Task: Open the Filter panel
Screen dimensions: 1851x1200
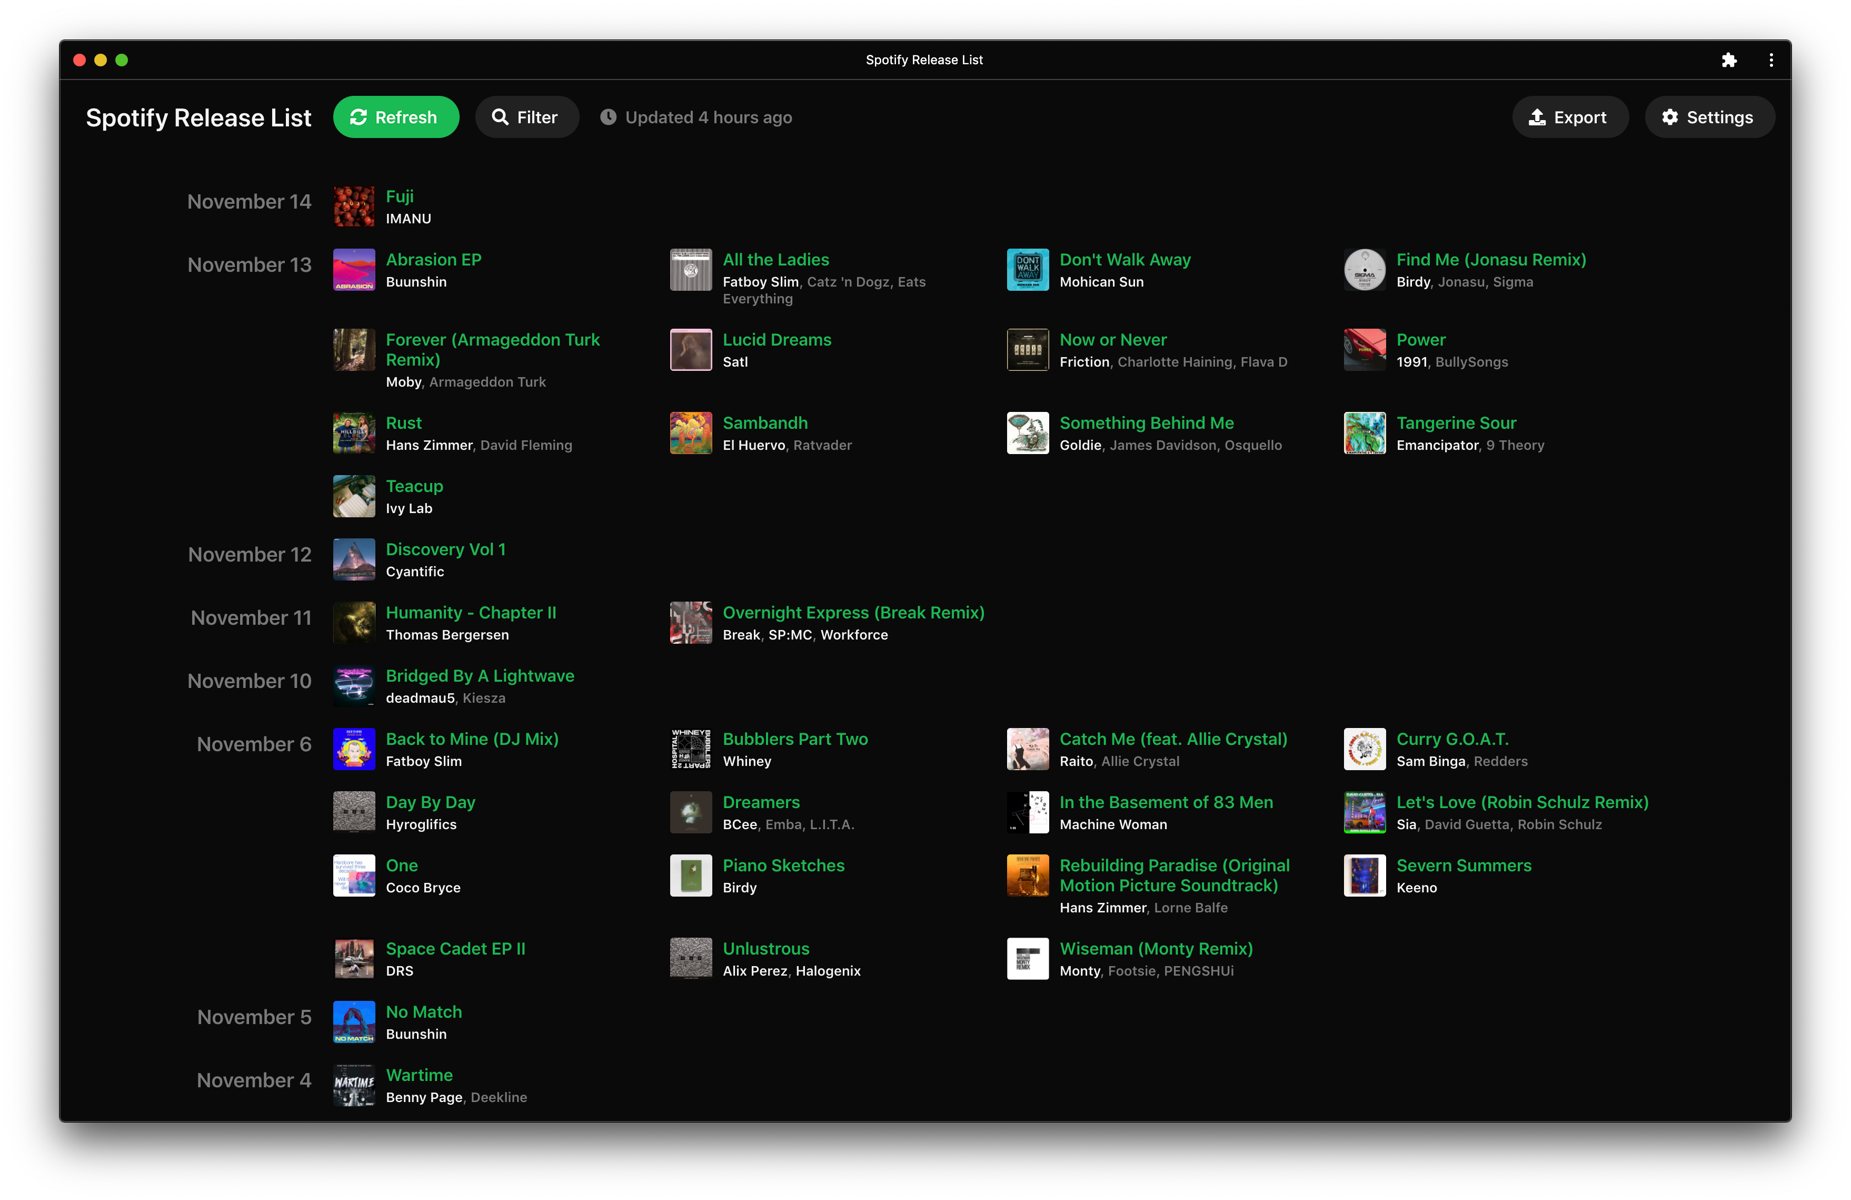Action: tap(526, 117)
